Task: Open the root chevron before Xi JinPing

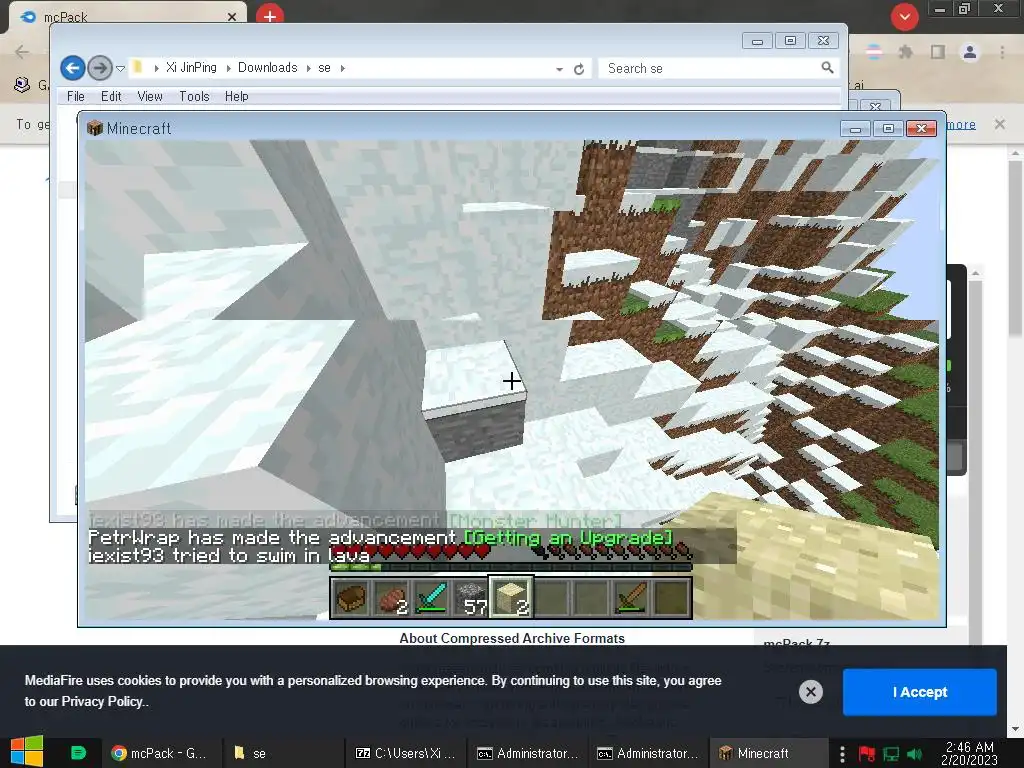Action: pyautogui.click(x=157, y=68)
